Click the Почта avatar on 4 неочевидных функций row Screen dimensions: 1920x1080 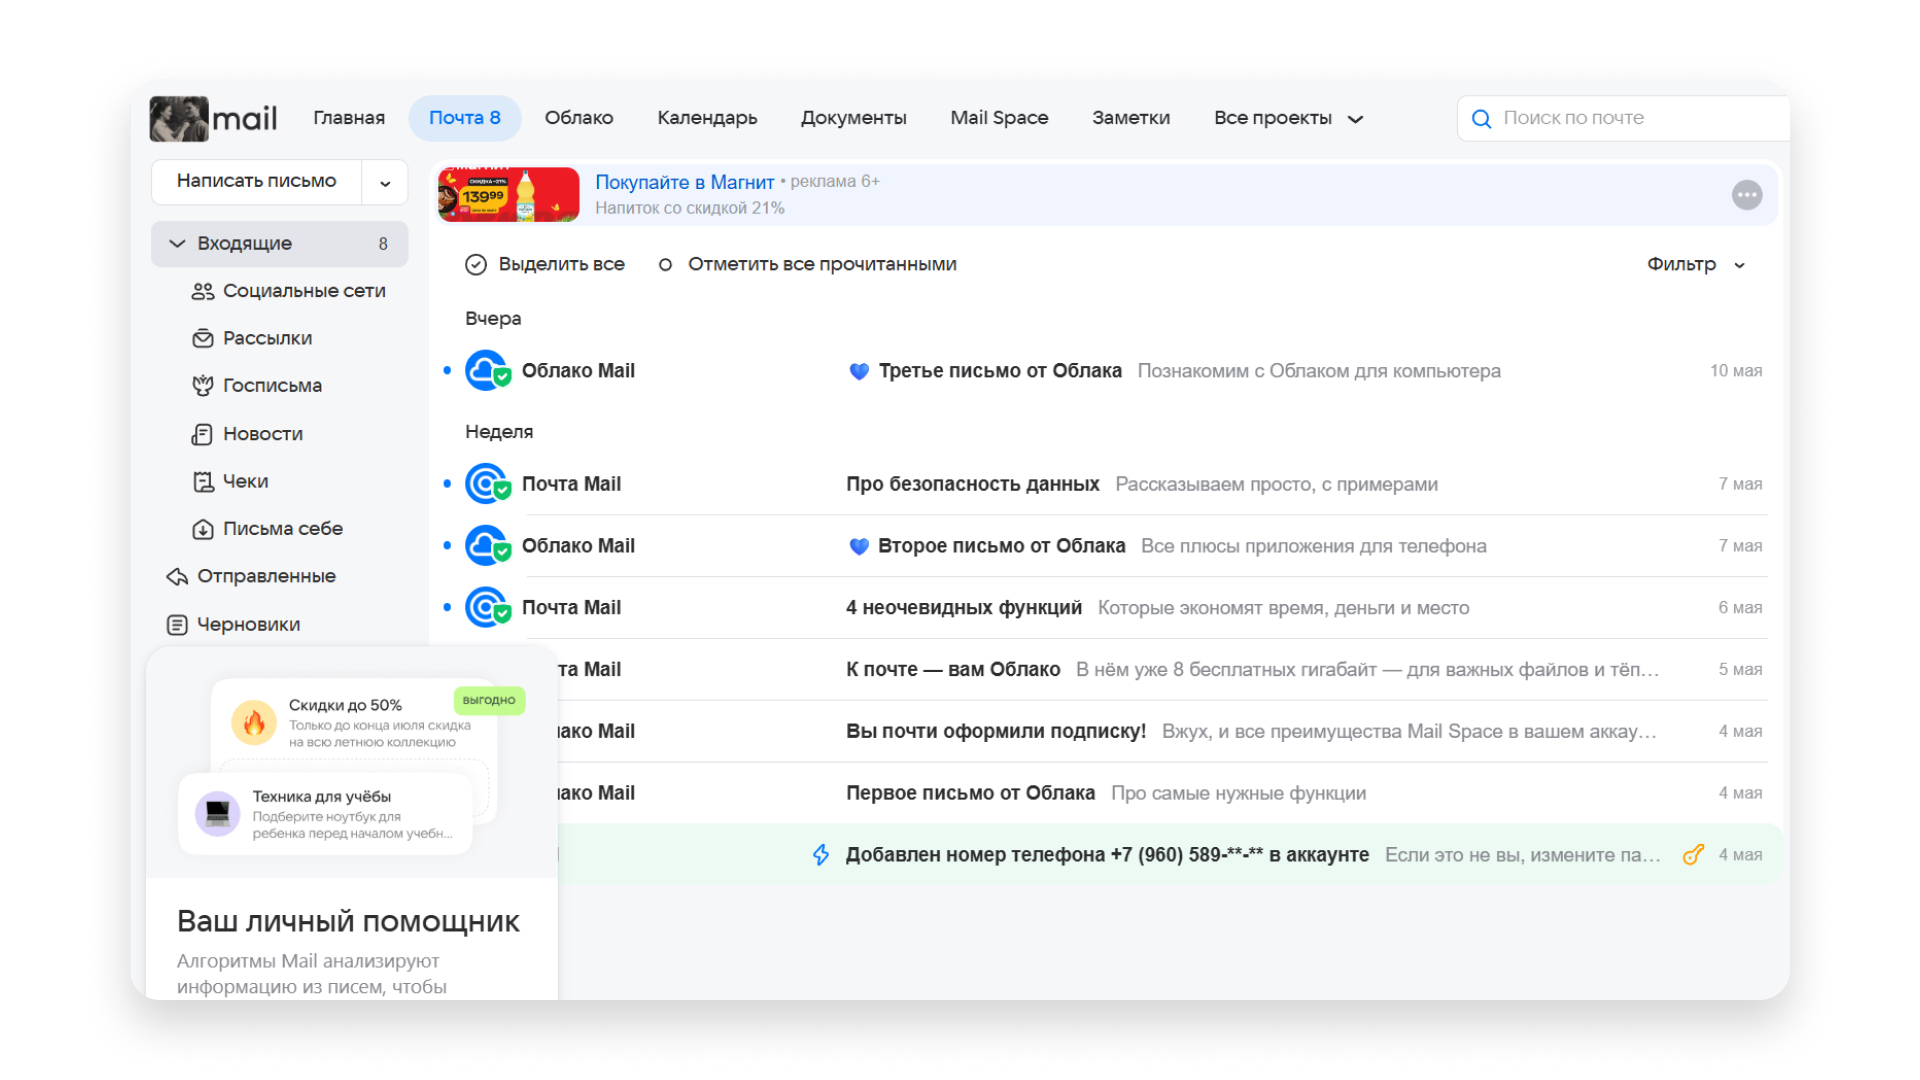pyautogui.click(x=488, y=608)
